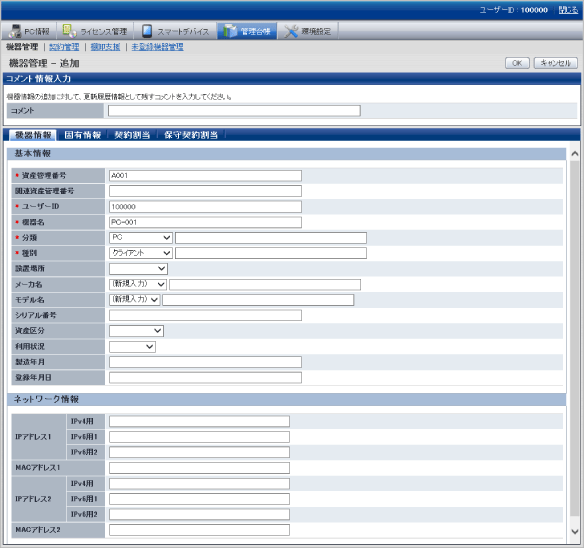Switch to the 機器情報 tab

click(x=33, y=135)
